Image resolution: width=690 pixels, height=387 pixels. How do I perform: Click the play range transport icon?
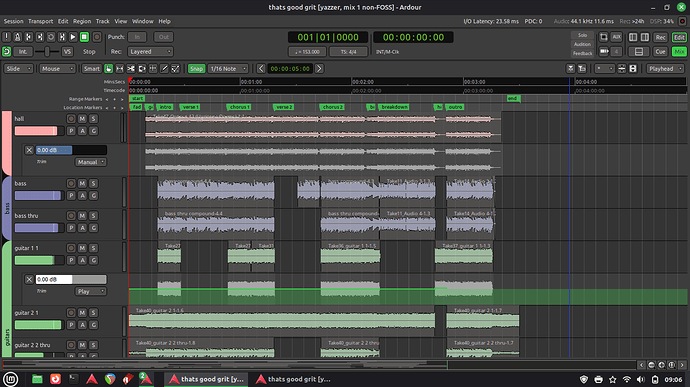tap(62, 37)
